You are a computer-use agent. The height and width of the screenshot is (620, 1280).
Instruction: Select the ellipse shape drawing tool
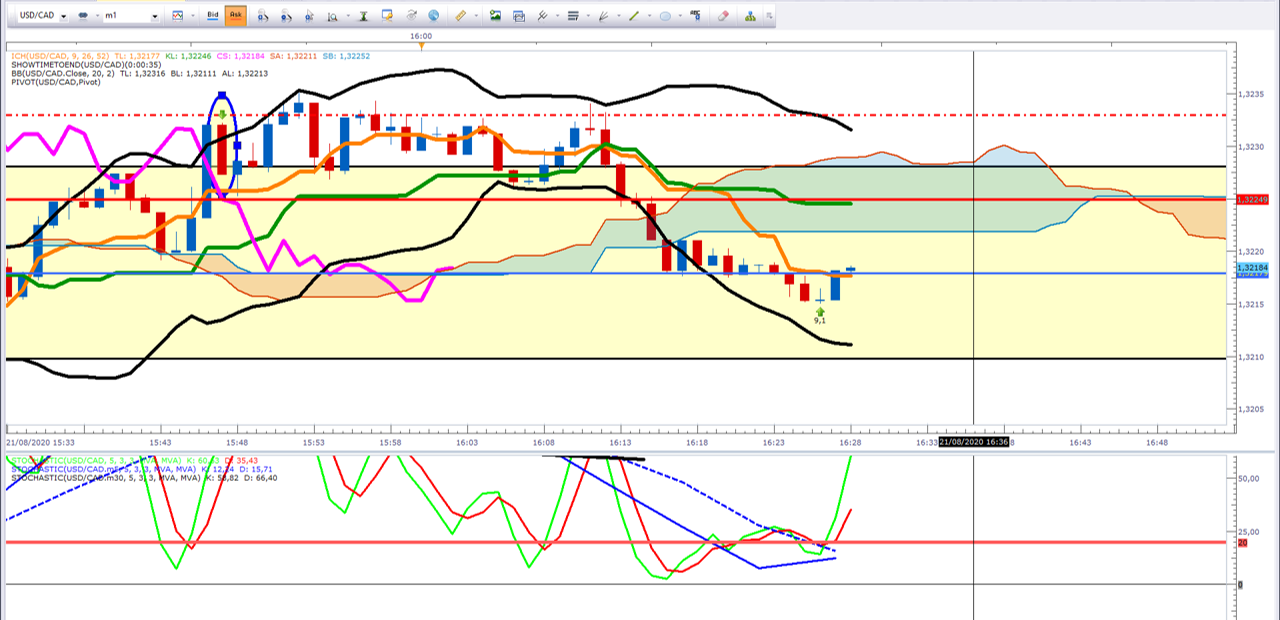(665, 16)
